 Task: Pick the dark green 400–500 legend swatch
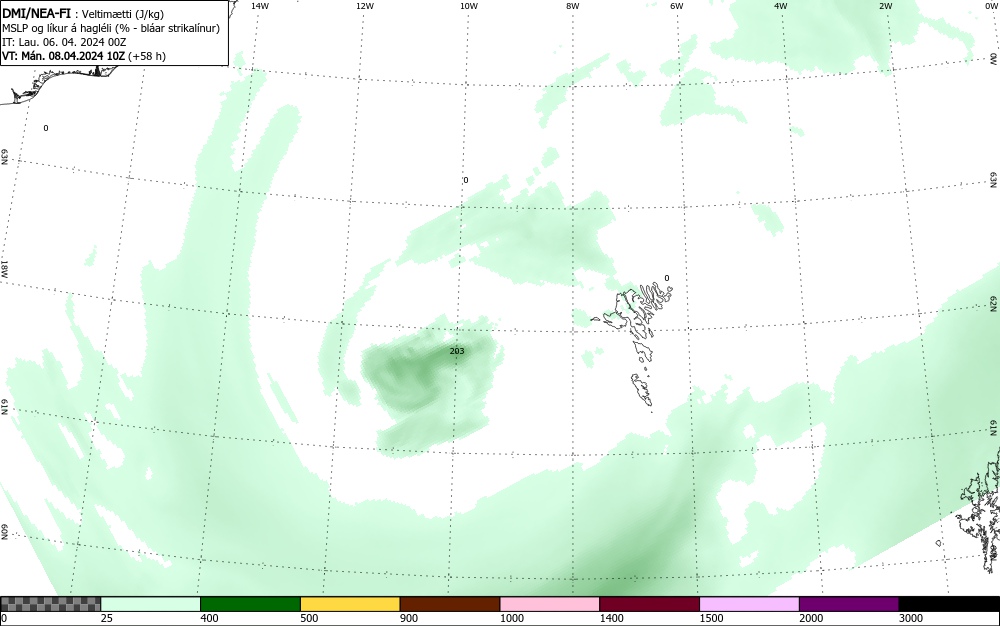(250, 604)
